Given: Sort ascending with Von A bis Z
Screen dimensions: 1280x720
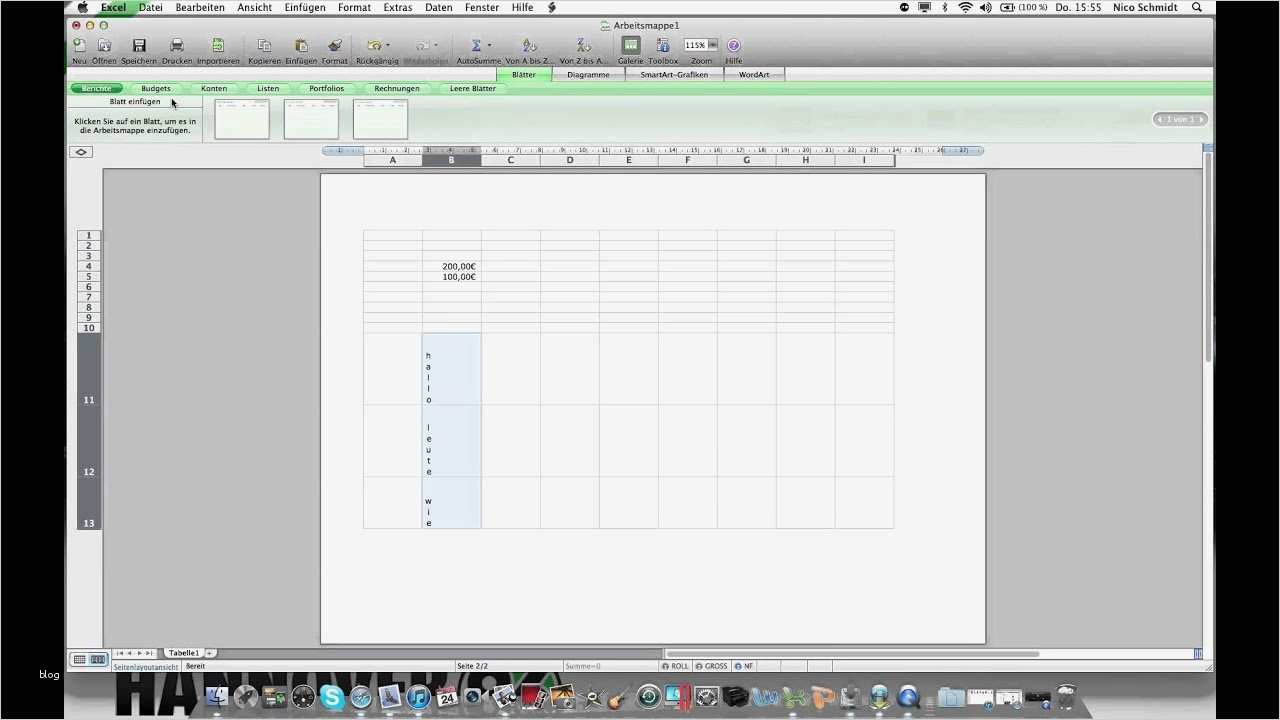Looking at the screenshot, I should coord(530,45).
